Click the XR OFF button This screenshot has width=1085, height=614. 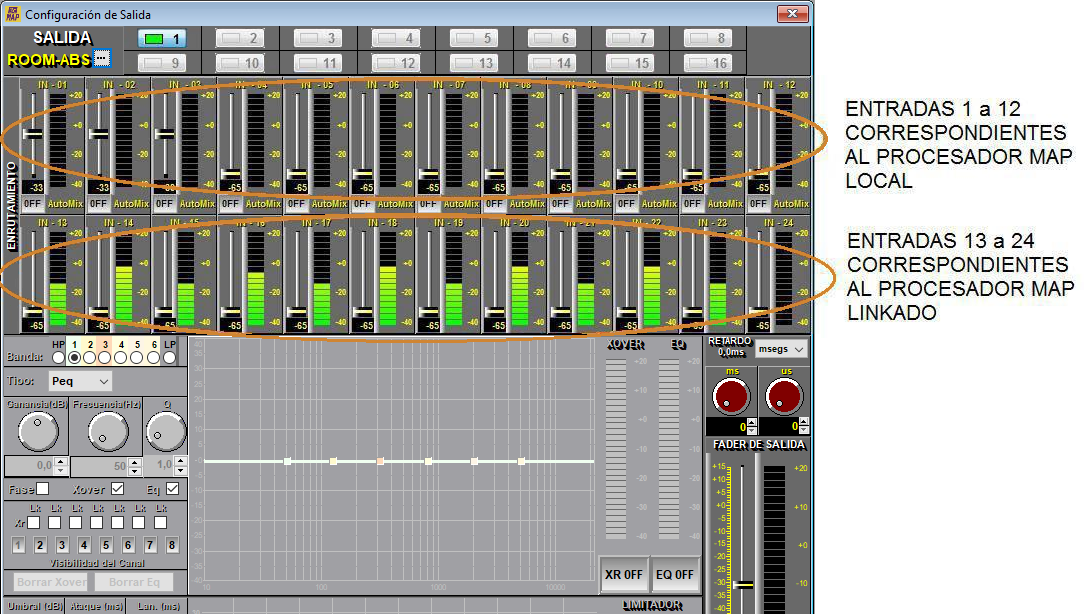click(624, 575)
